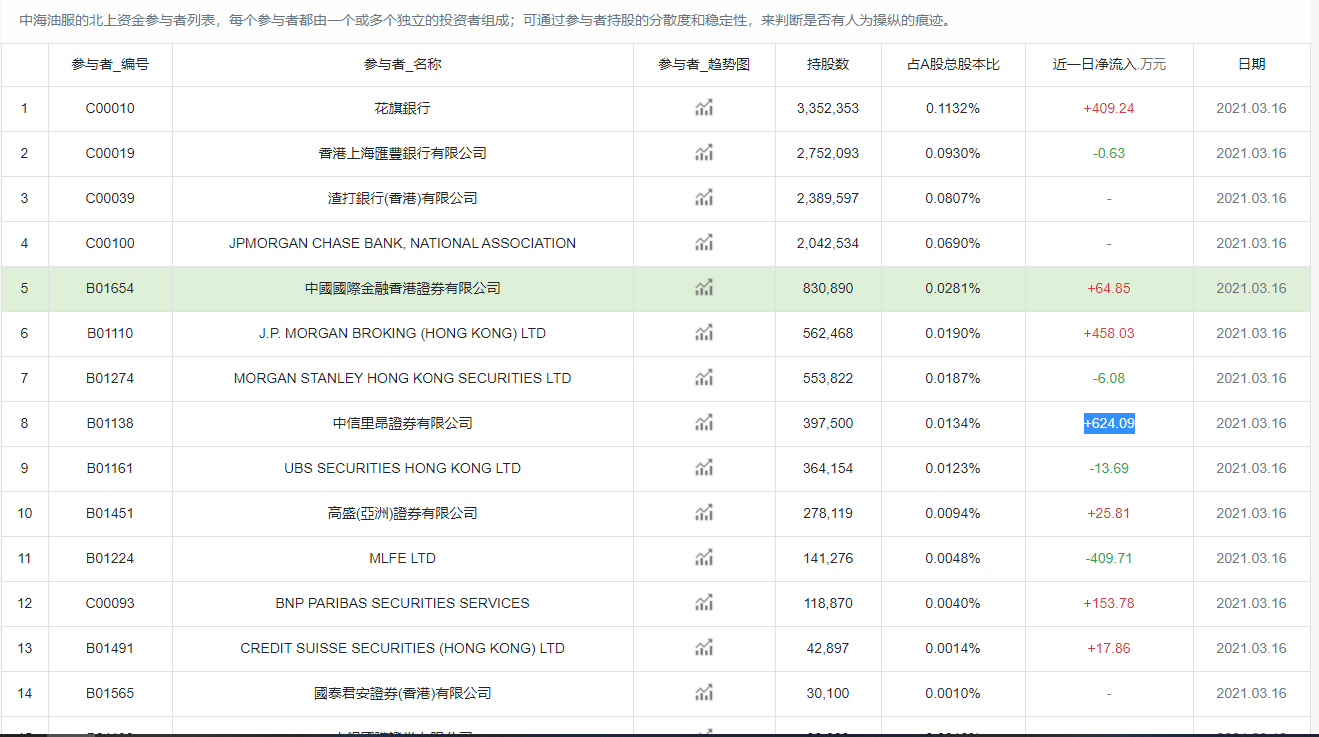Screen dimensions: 1319x737
Task: Open trend chart icon for MLFE LTD
Action: pos(704,558)
